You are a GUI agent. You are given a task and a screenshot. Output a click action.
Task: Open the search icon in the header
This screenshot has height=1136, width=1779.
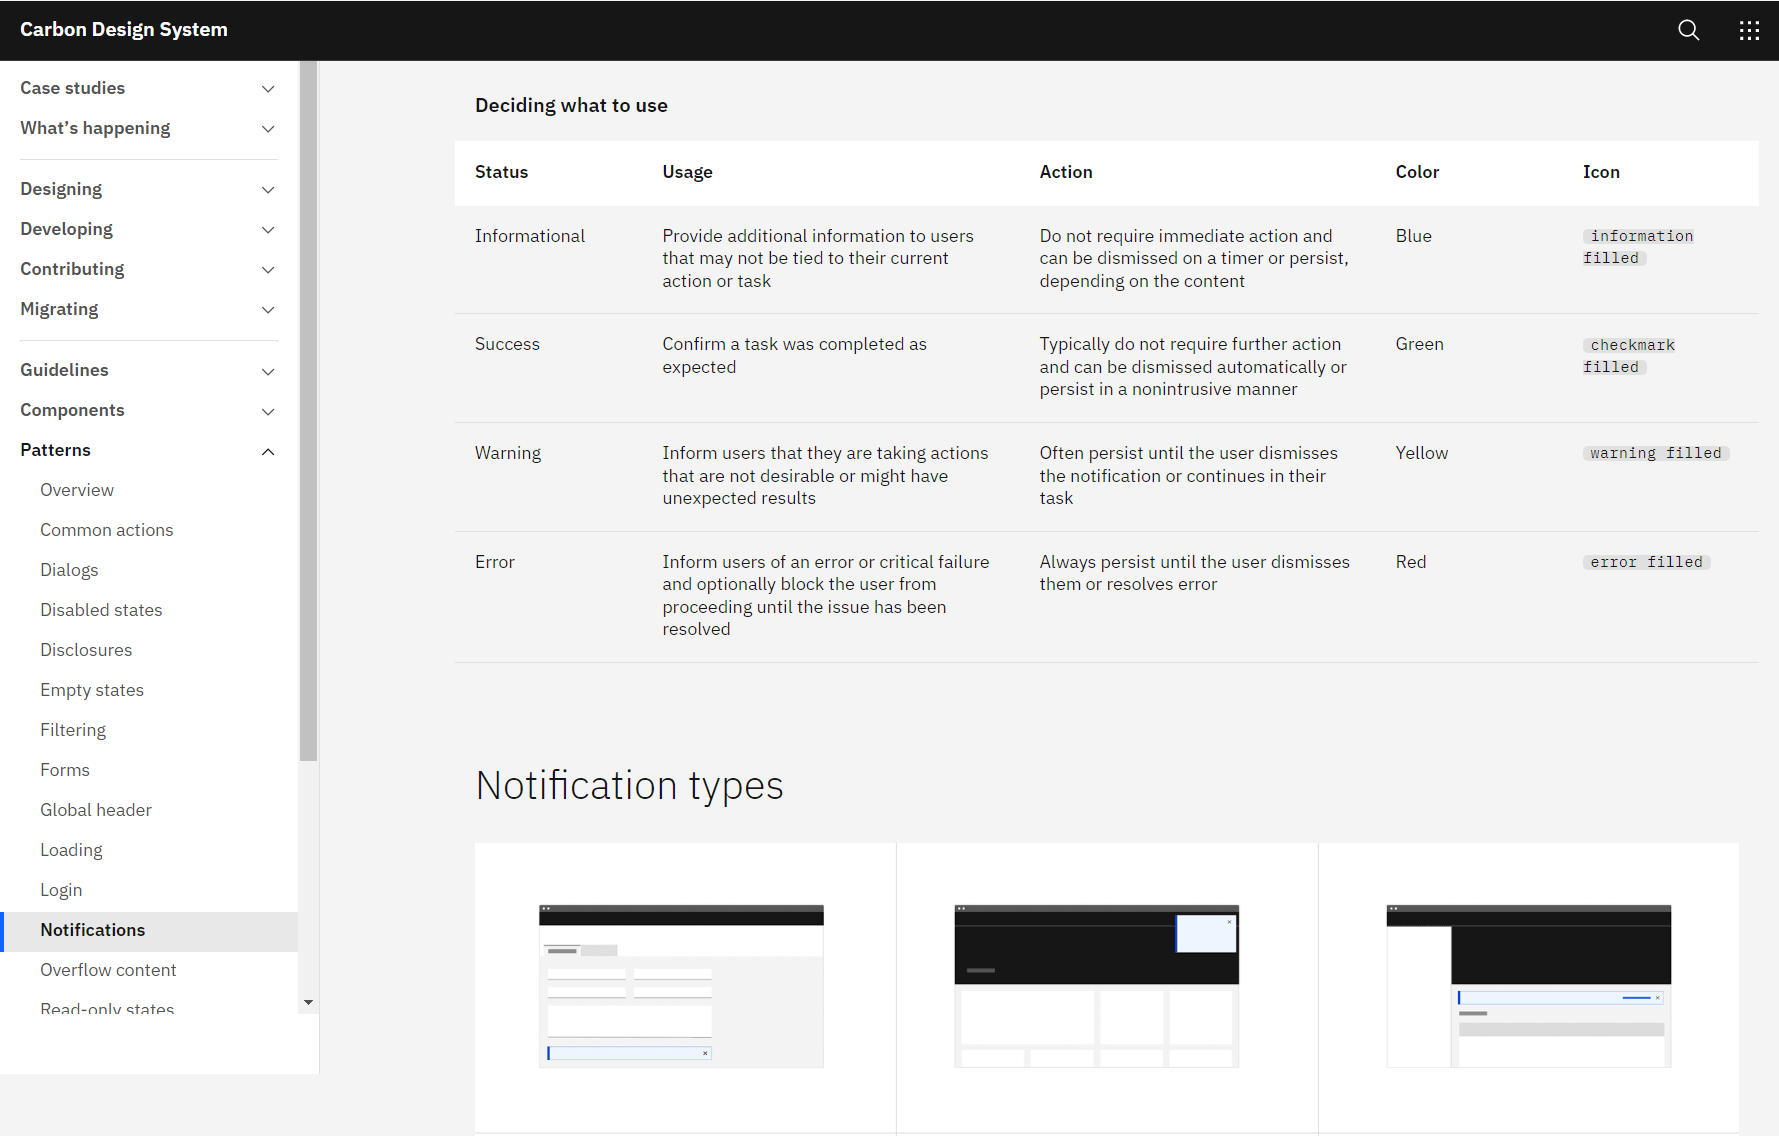pos(1687,30)
